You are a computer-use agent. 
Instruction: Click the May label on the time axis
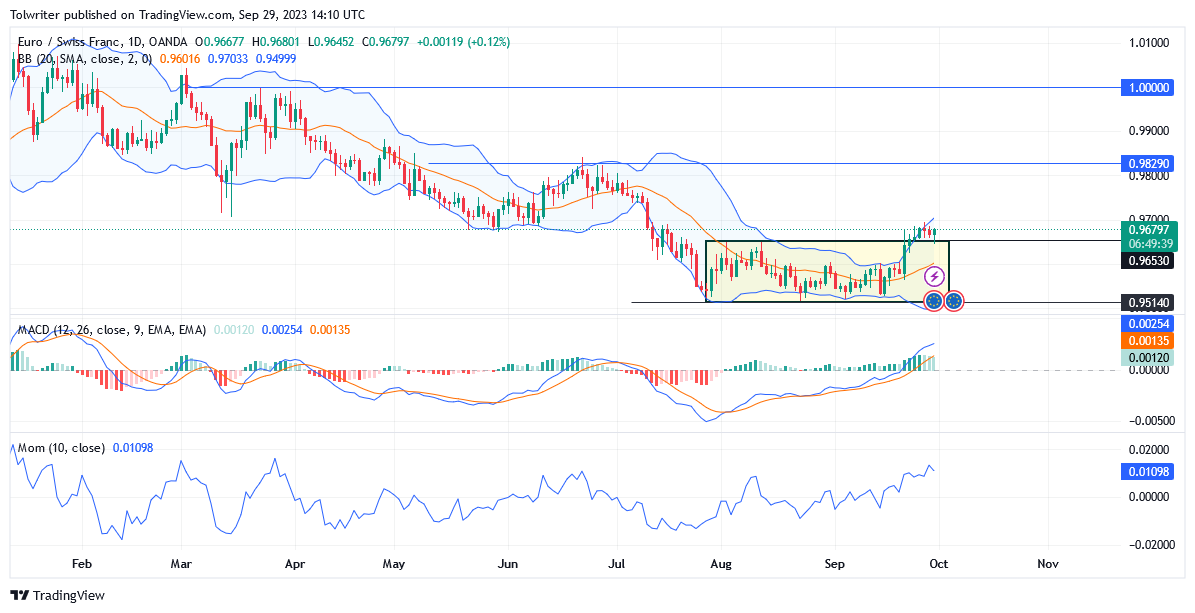393,564
